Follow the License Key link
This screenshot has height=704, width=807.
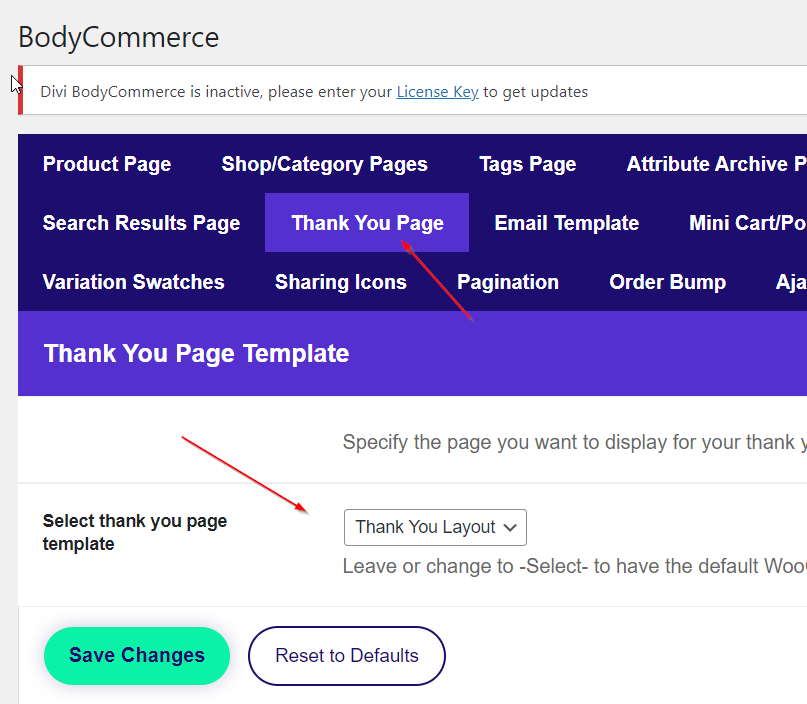(x=437, y=92)
